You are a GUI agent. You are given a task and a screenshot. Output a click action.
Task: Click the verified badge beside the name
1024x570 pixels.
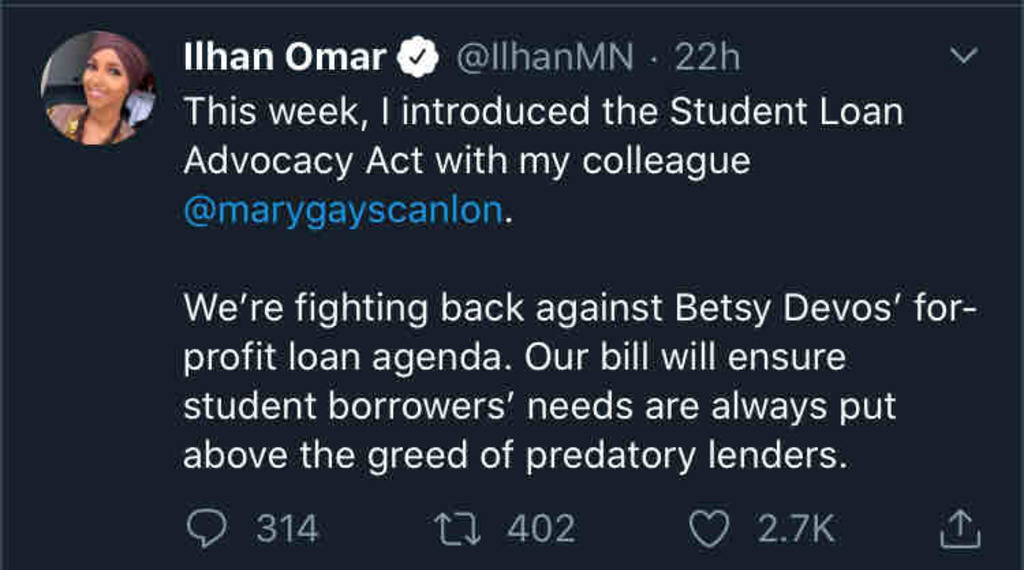pos(419,59)
